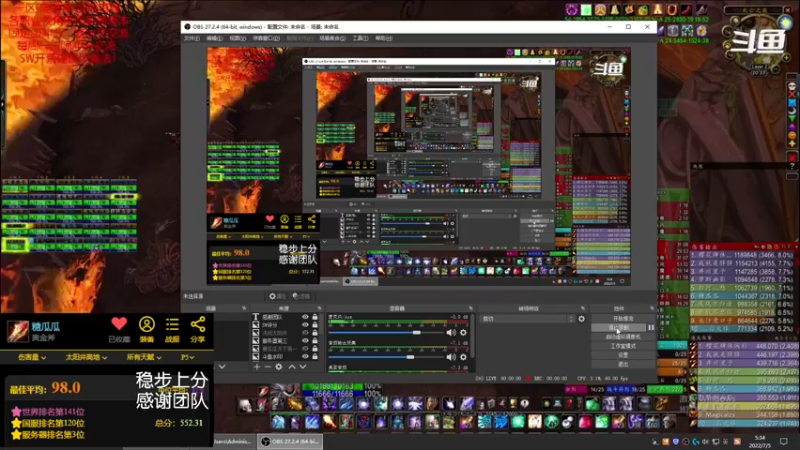Open the 工具 menu in OBS
The width and height of the screenshot is (800, 450).
[x=360, y=38]
